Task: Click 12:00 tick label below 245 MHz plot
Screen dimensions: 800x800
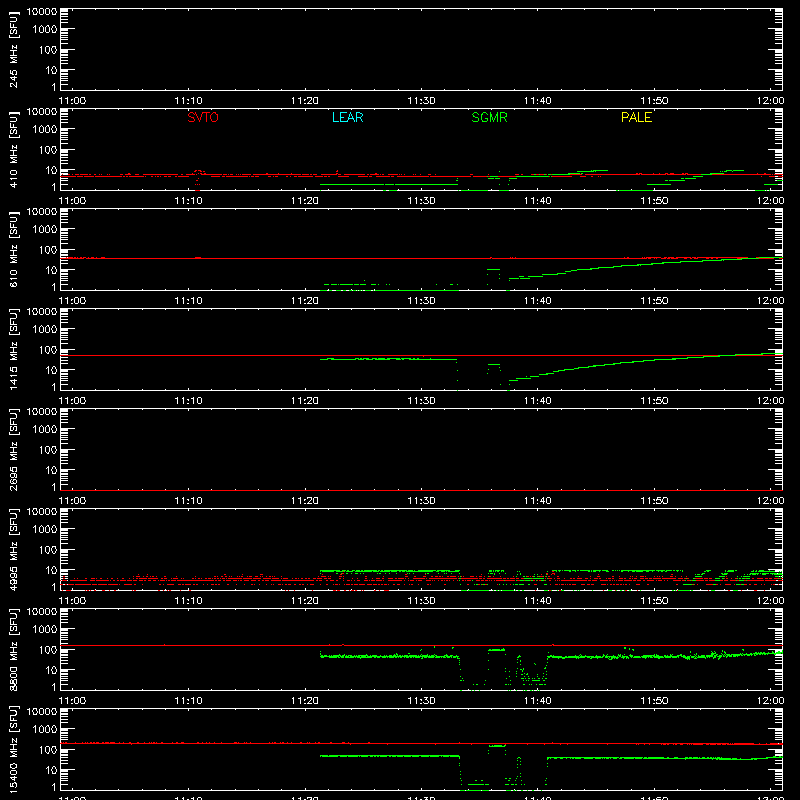Action: (x=770, y=101)
